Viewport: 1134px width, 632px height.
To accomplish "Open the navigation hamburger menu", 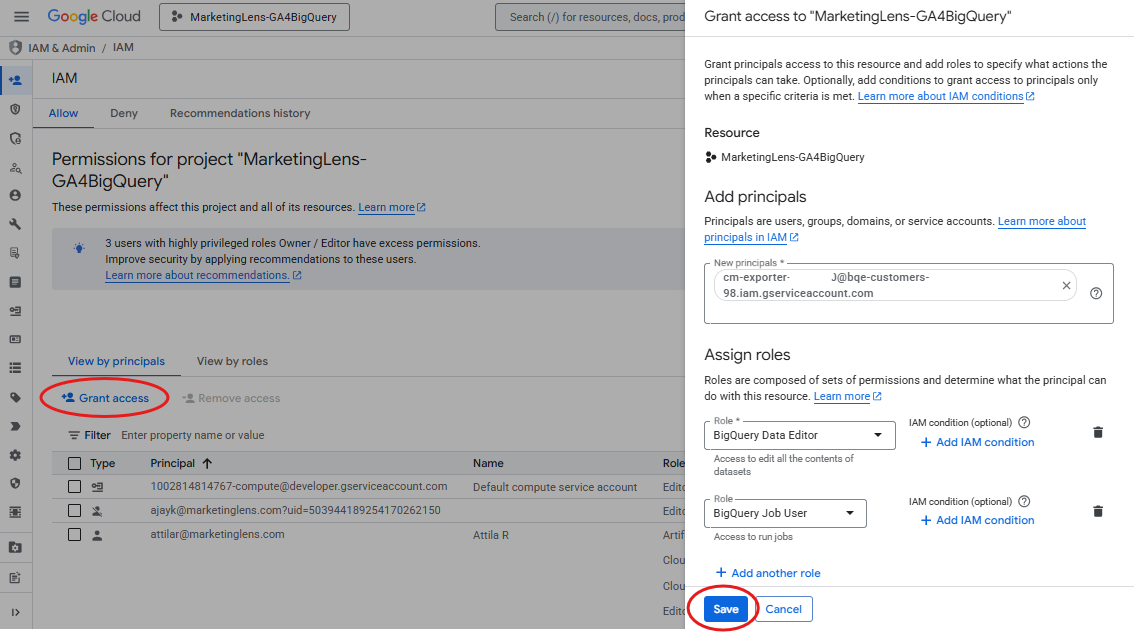I will (21, 15).
